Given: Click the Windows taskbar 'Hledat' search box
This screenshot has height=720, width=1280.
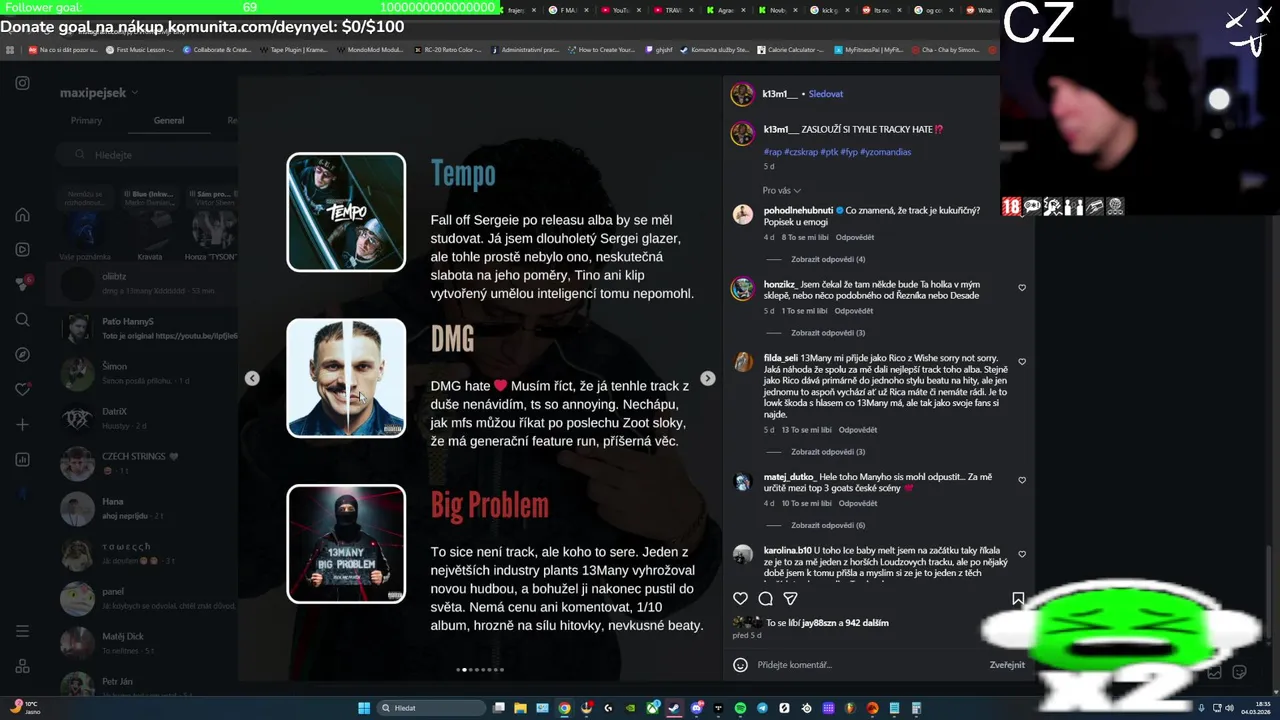Looking at the screenshot, I should [x=432, y=708].
